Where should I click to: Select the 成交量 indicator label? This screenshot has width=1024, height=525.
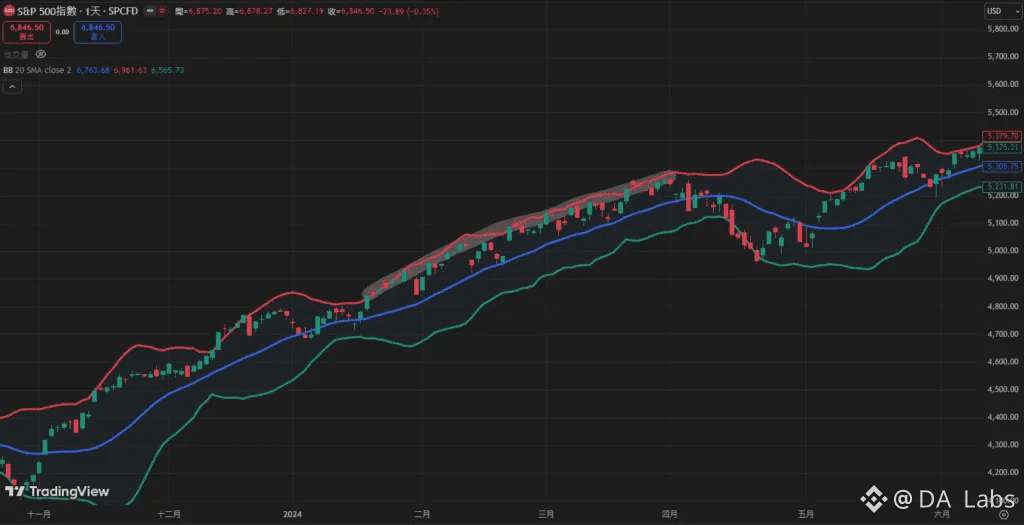[x=16, y=54]
